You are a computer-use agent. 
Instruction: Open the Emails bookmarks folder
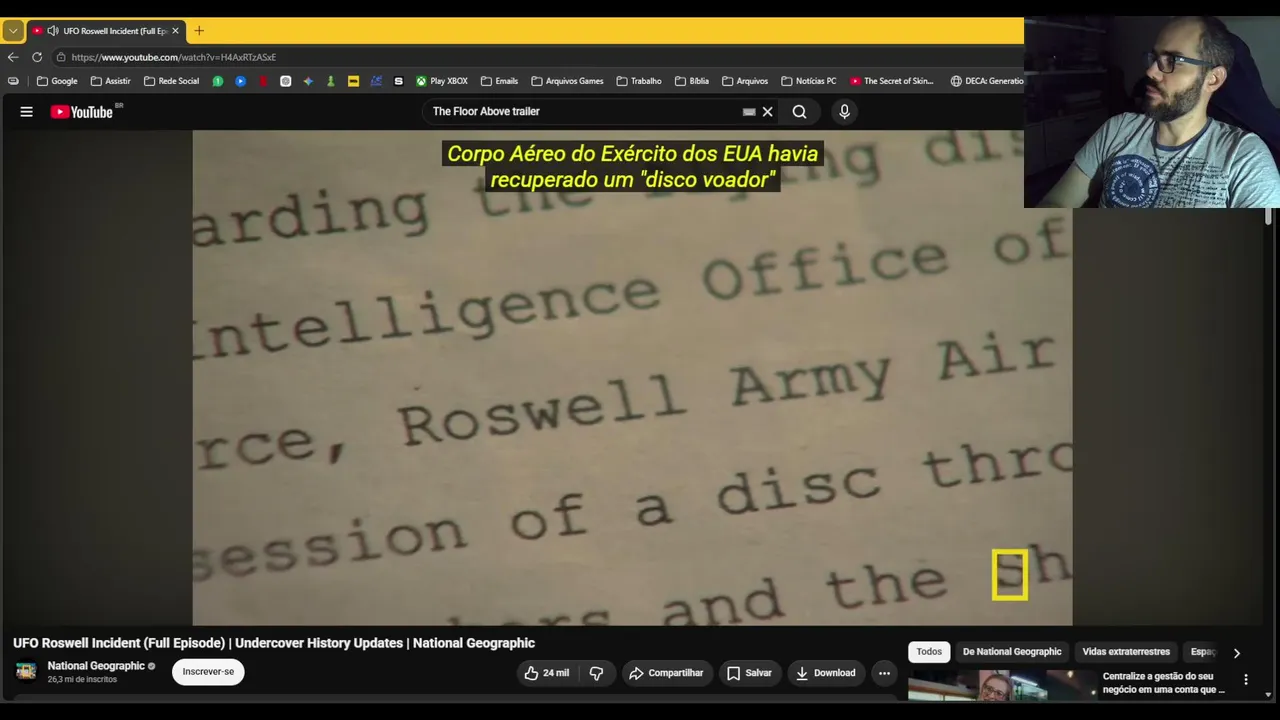tap(499, 81)
